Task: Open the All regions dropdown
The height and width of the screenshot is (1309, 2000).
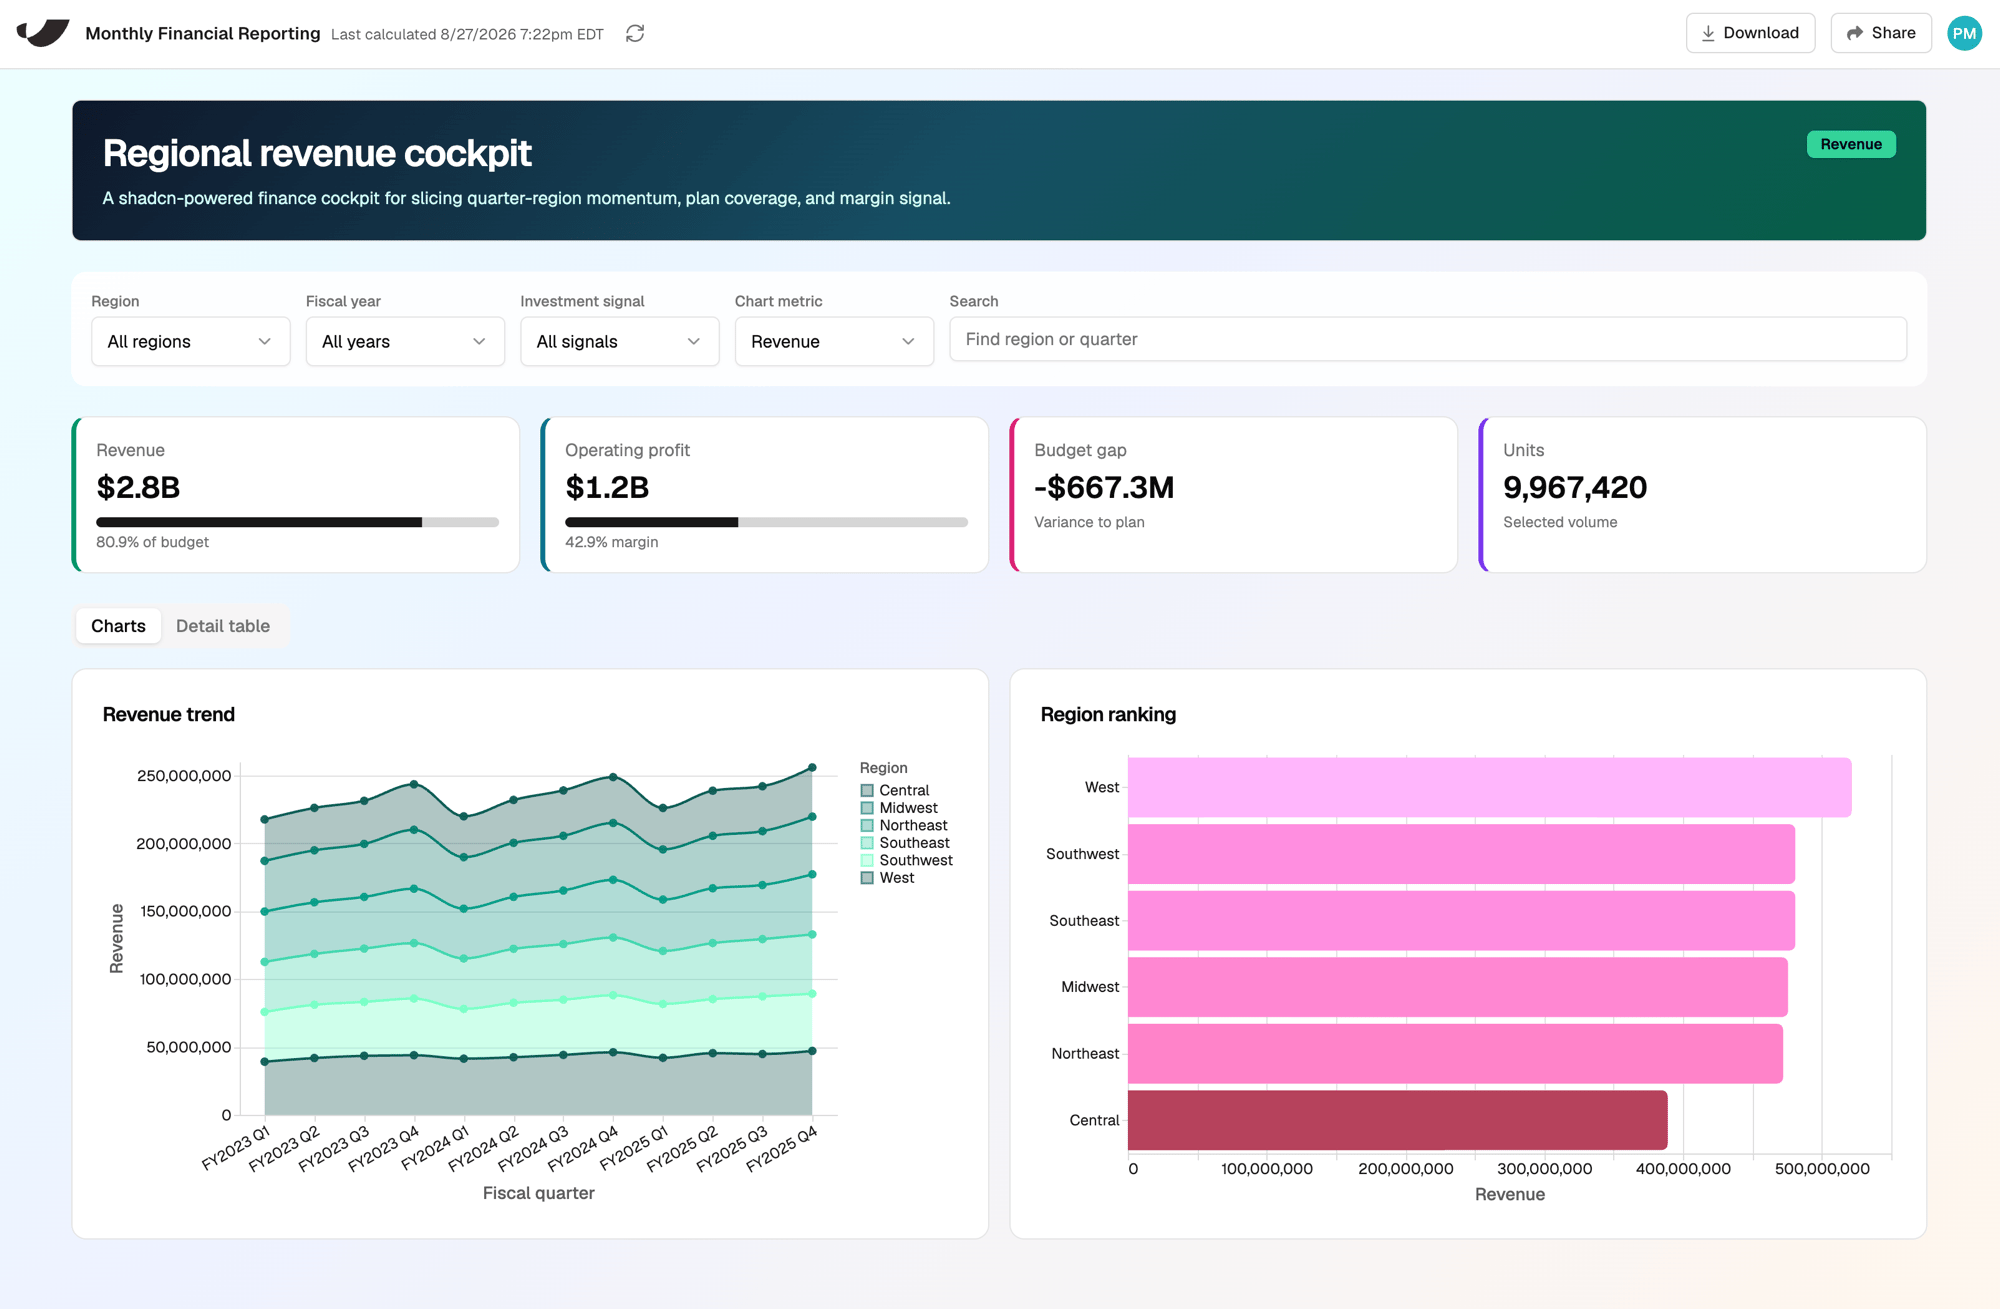Action: coord(191,341)
